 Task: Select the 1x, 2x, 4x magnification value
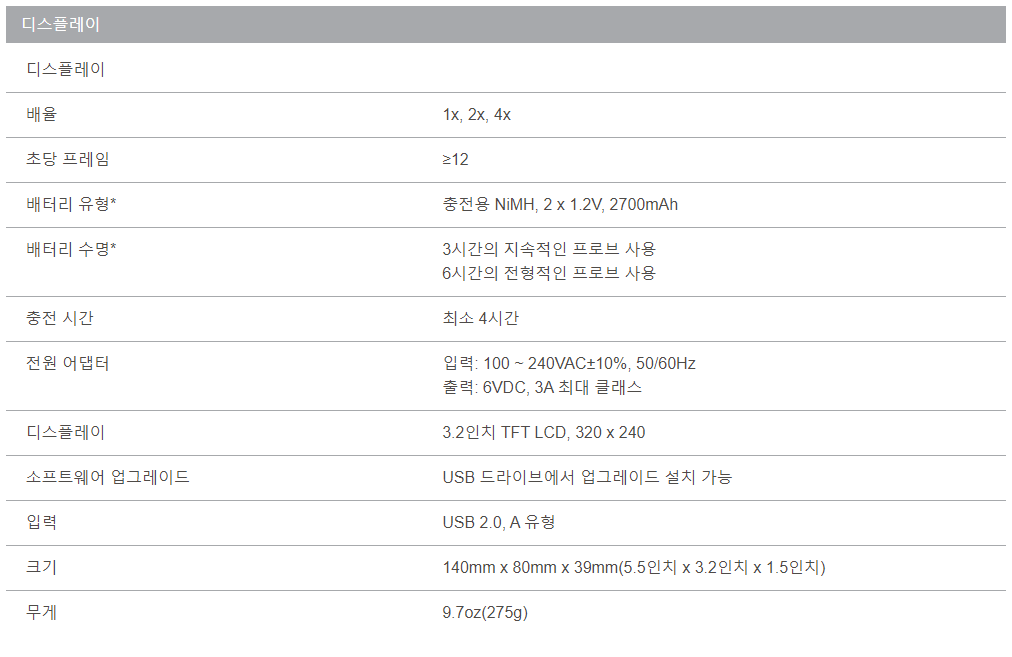coord(477,115)
